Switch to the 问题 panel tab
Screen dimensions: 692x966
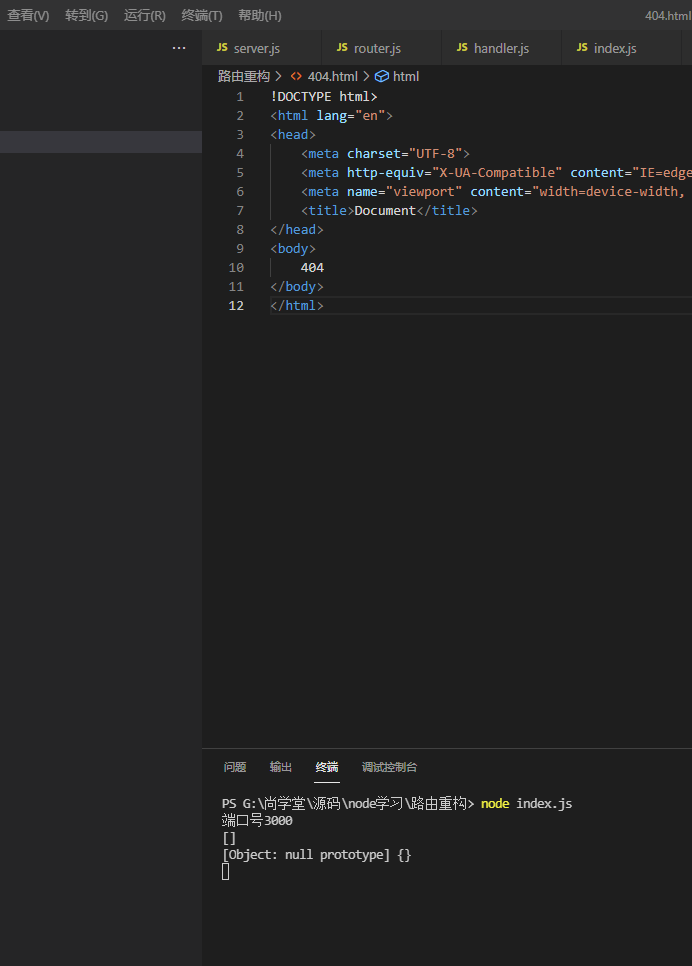point(235,767)
